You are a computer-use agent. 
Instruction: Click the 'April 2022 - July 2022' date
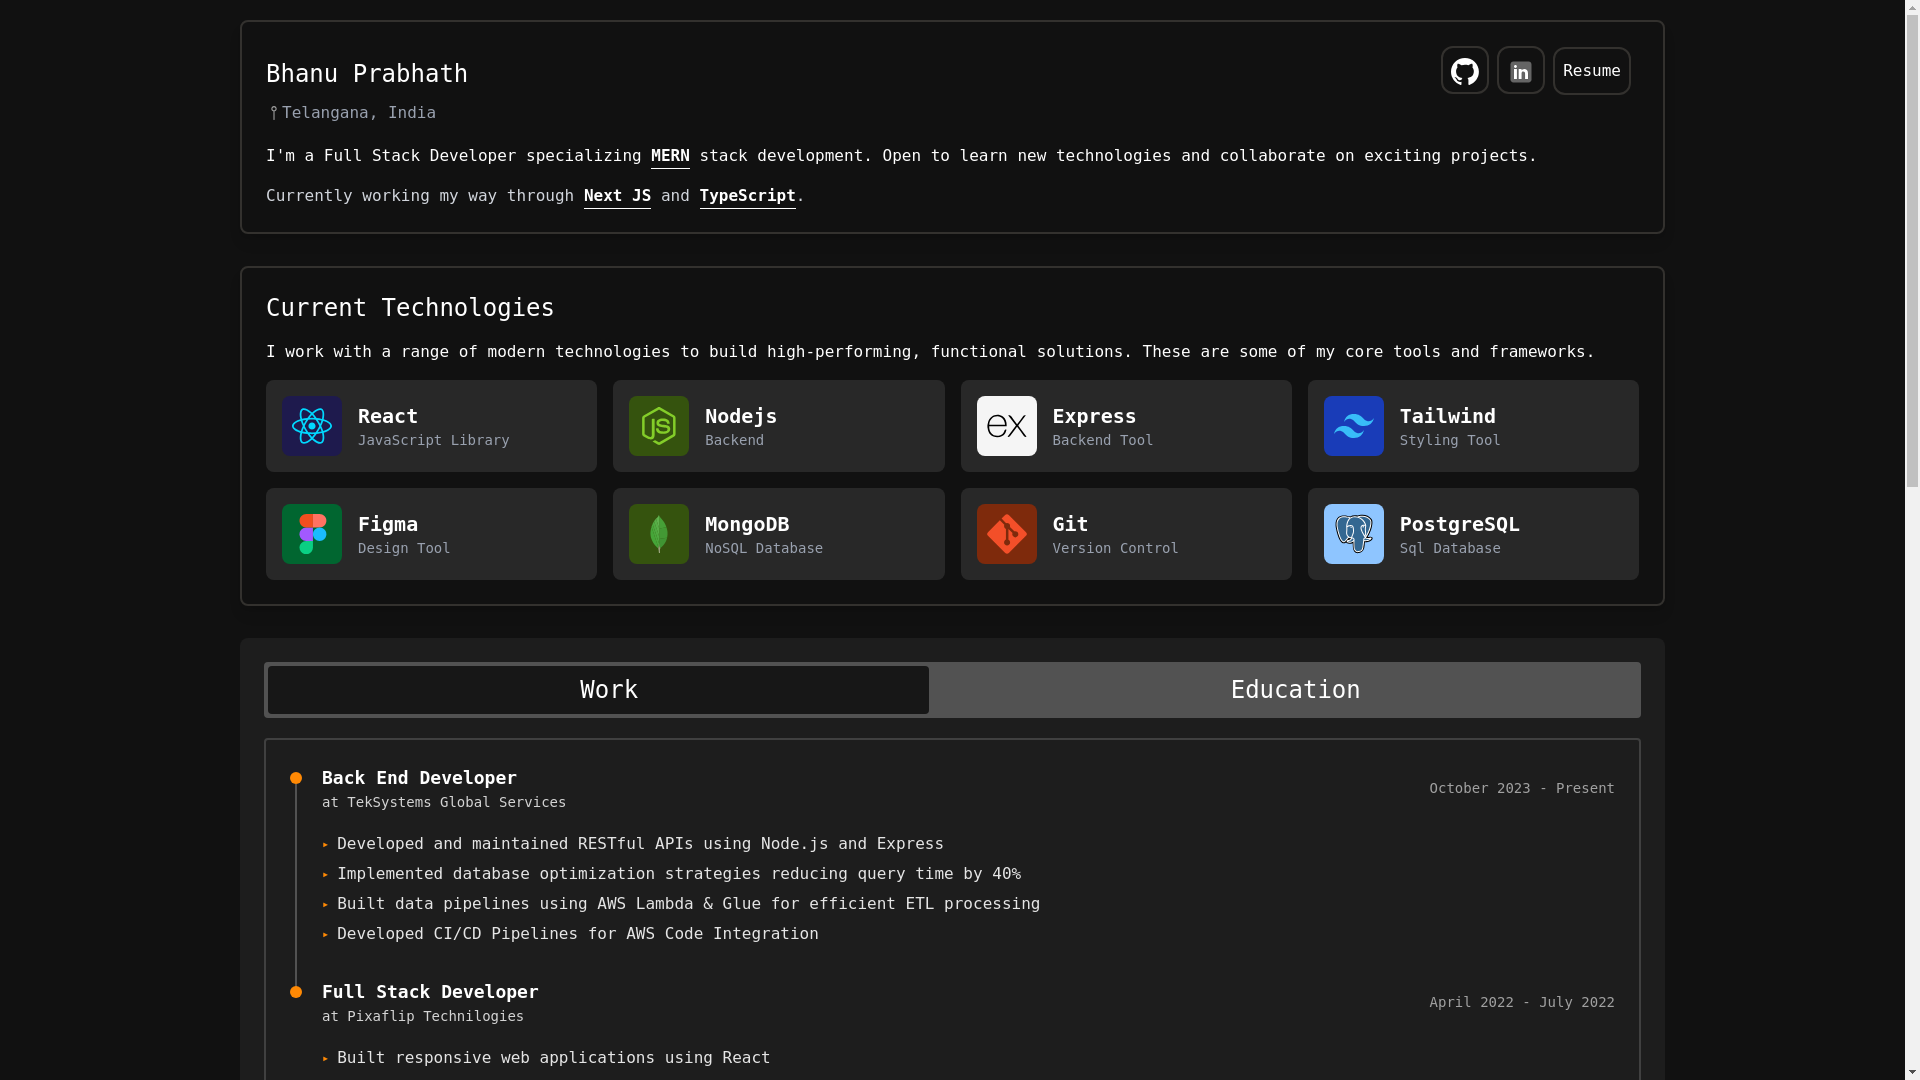1521,1002
